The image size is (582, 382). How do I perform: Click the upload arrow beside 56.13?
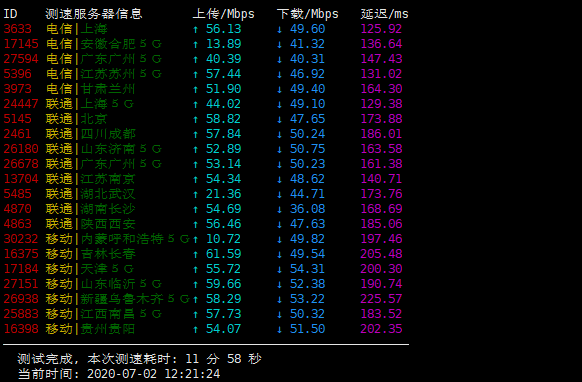(x=196, y=29)
